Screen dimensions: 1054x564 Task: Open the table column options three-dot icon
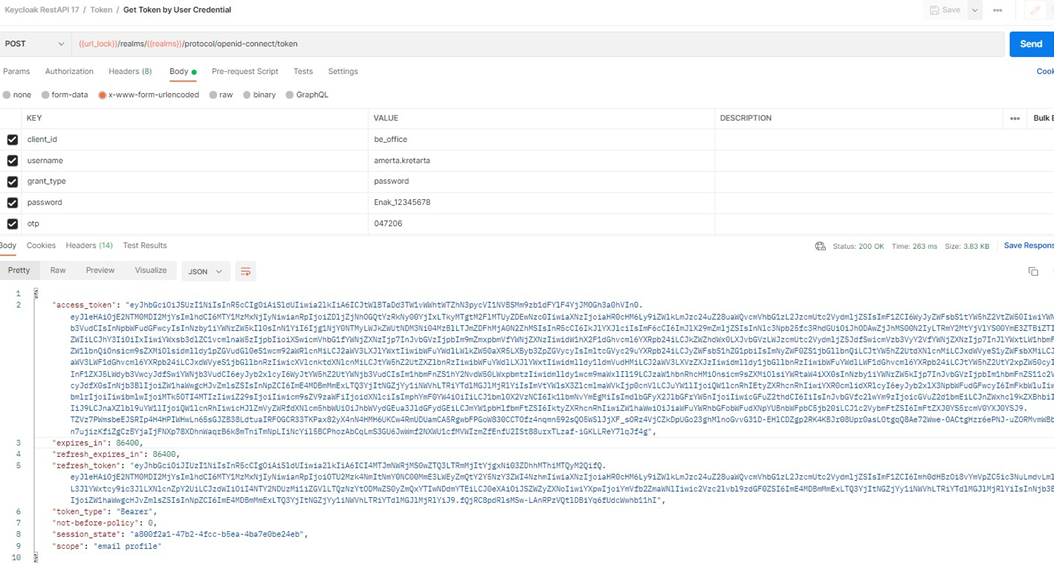[x=1015, y=118]
